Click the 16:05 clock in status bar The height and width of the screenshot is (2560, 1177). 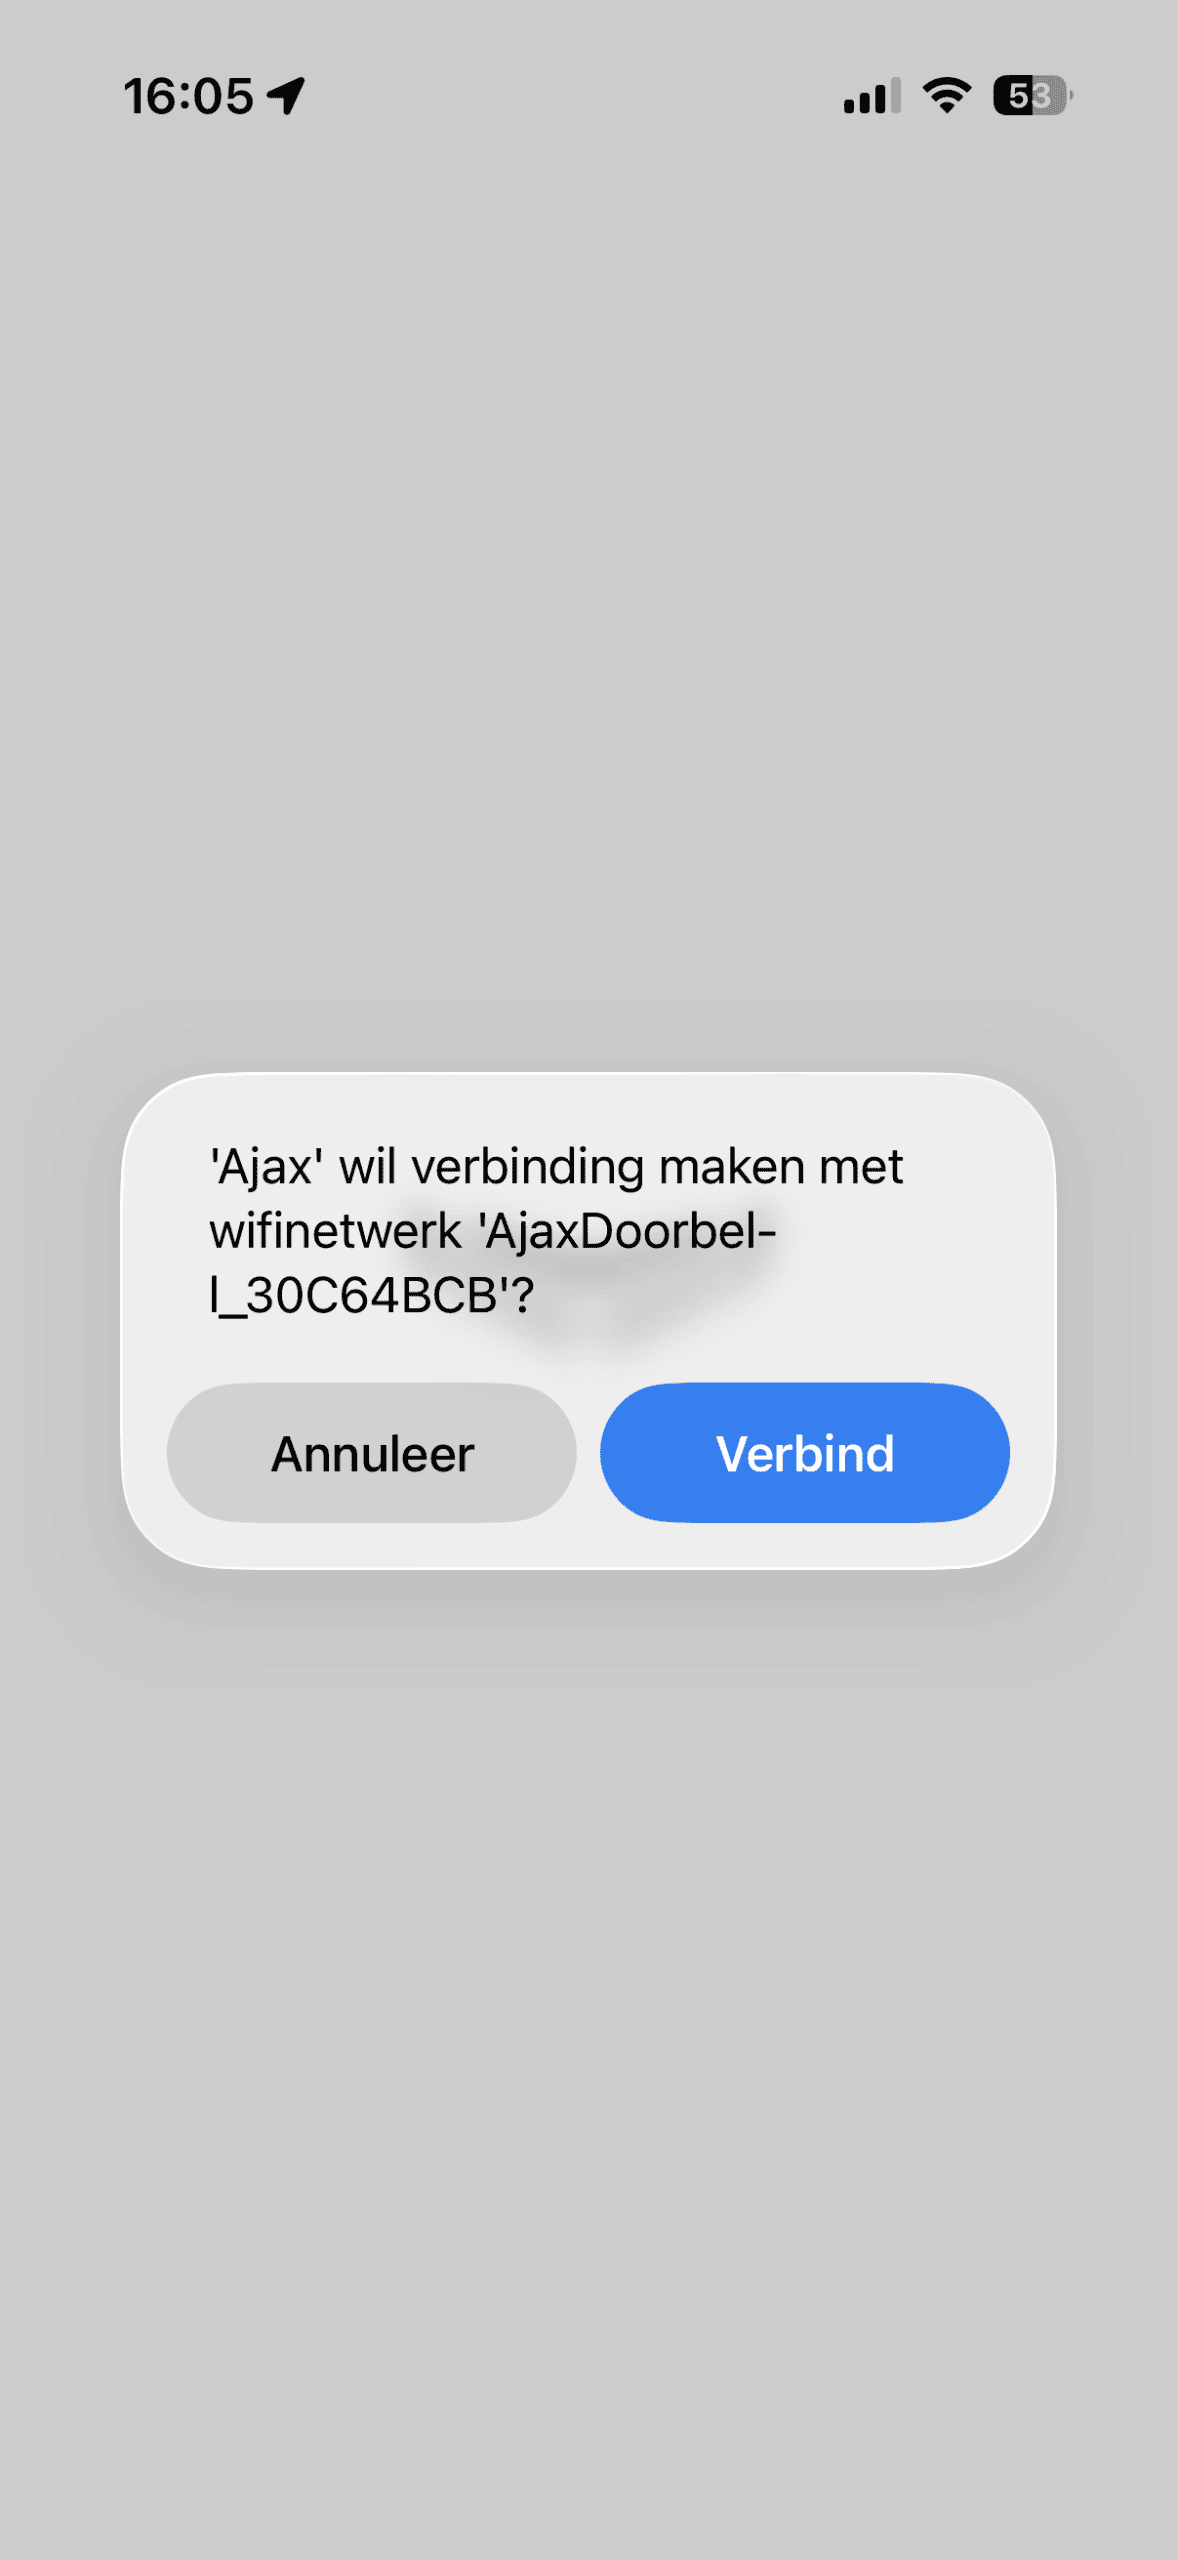(x=188, y=97)
